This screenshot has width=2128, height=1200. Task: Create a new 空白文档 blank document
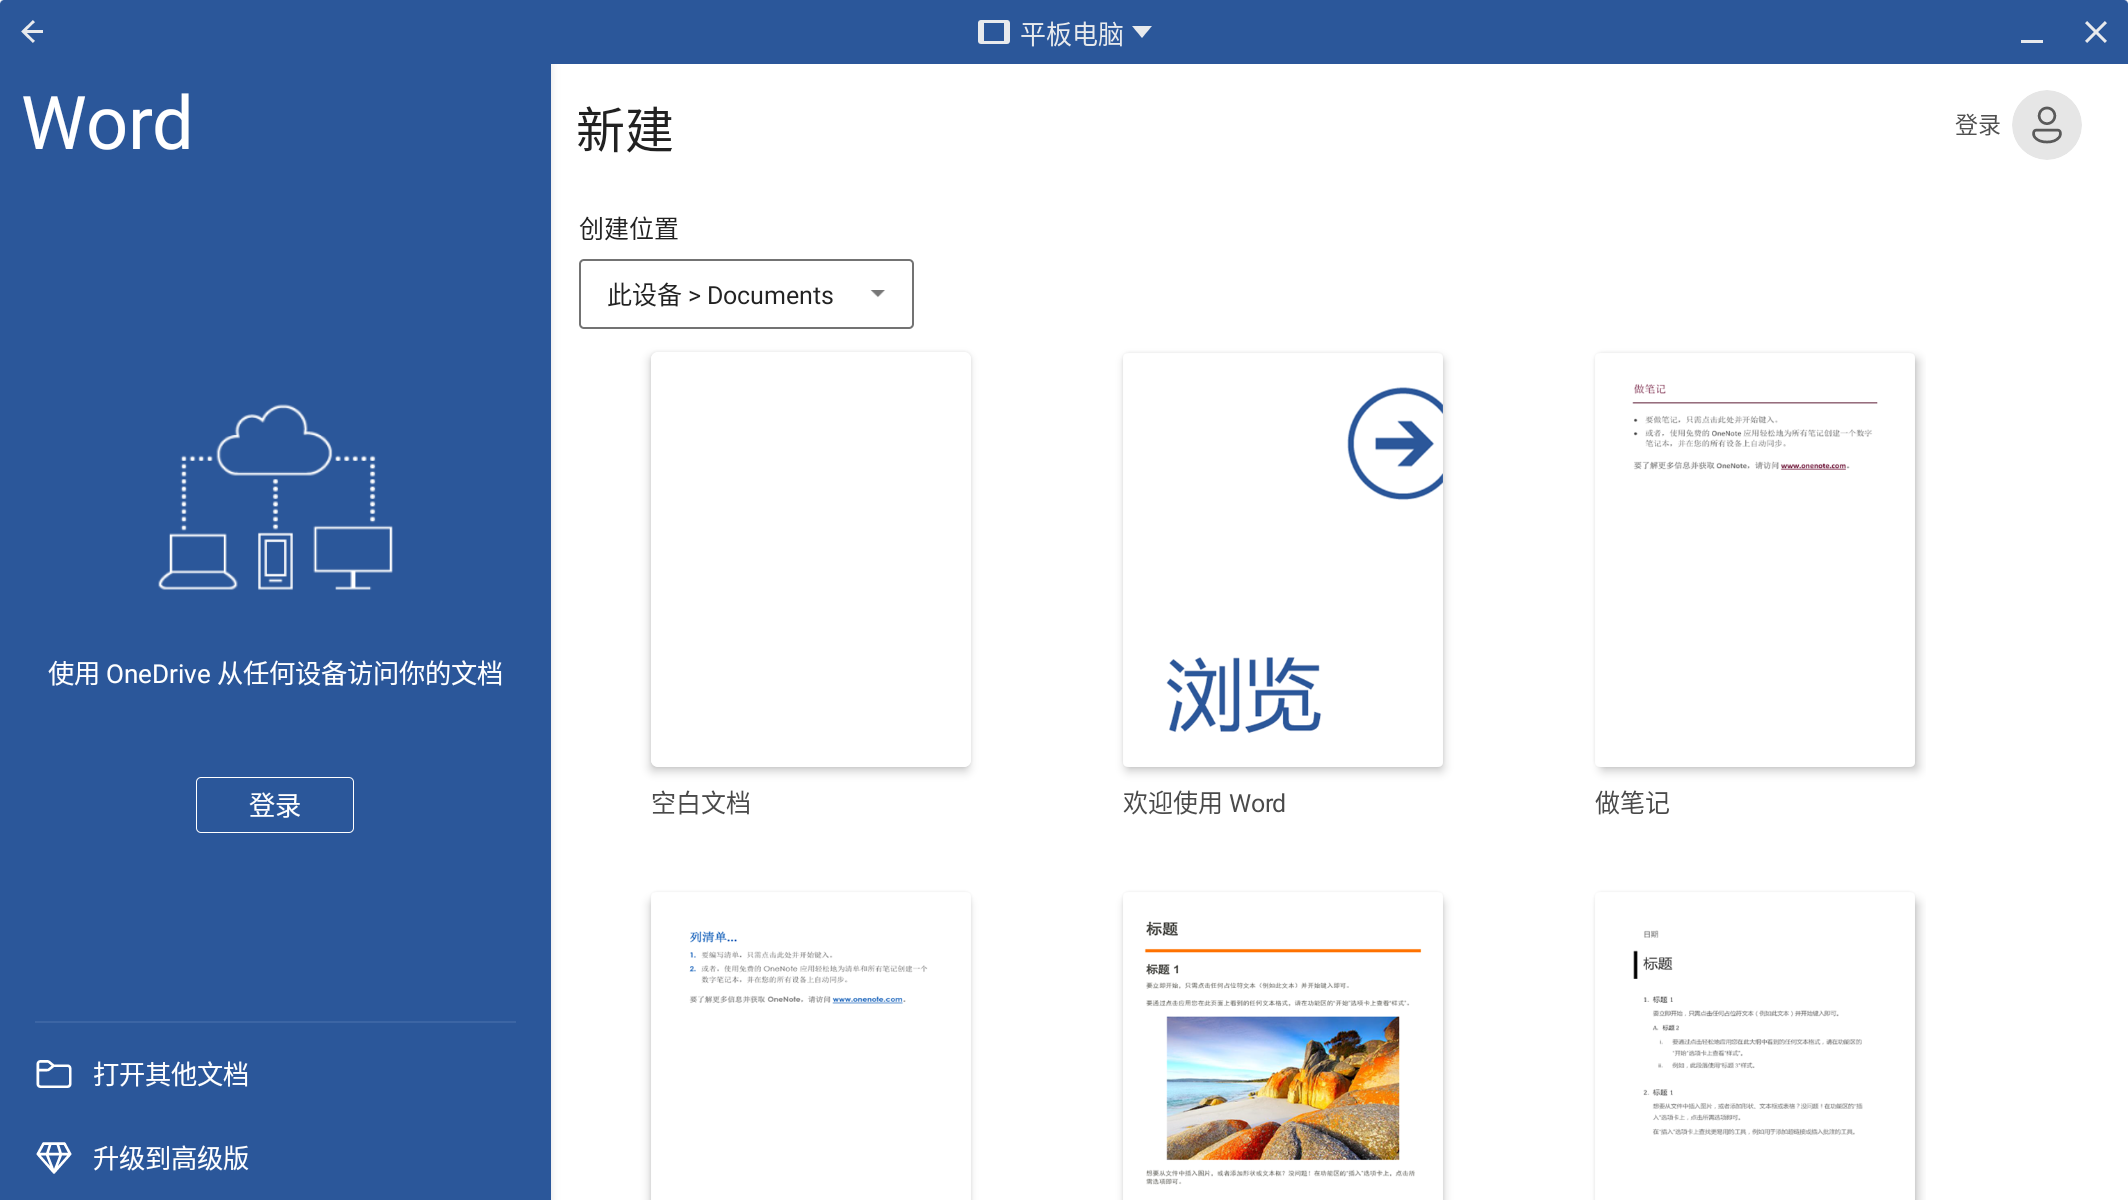tap(810, 560)
